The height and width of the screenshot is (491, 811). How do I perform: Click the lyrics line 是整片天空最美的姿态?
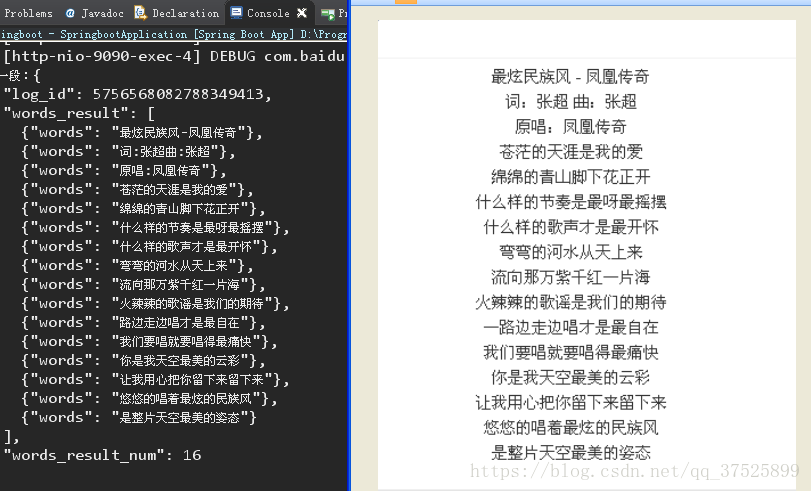pyautogui.click(x=570, y=453)
